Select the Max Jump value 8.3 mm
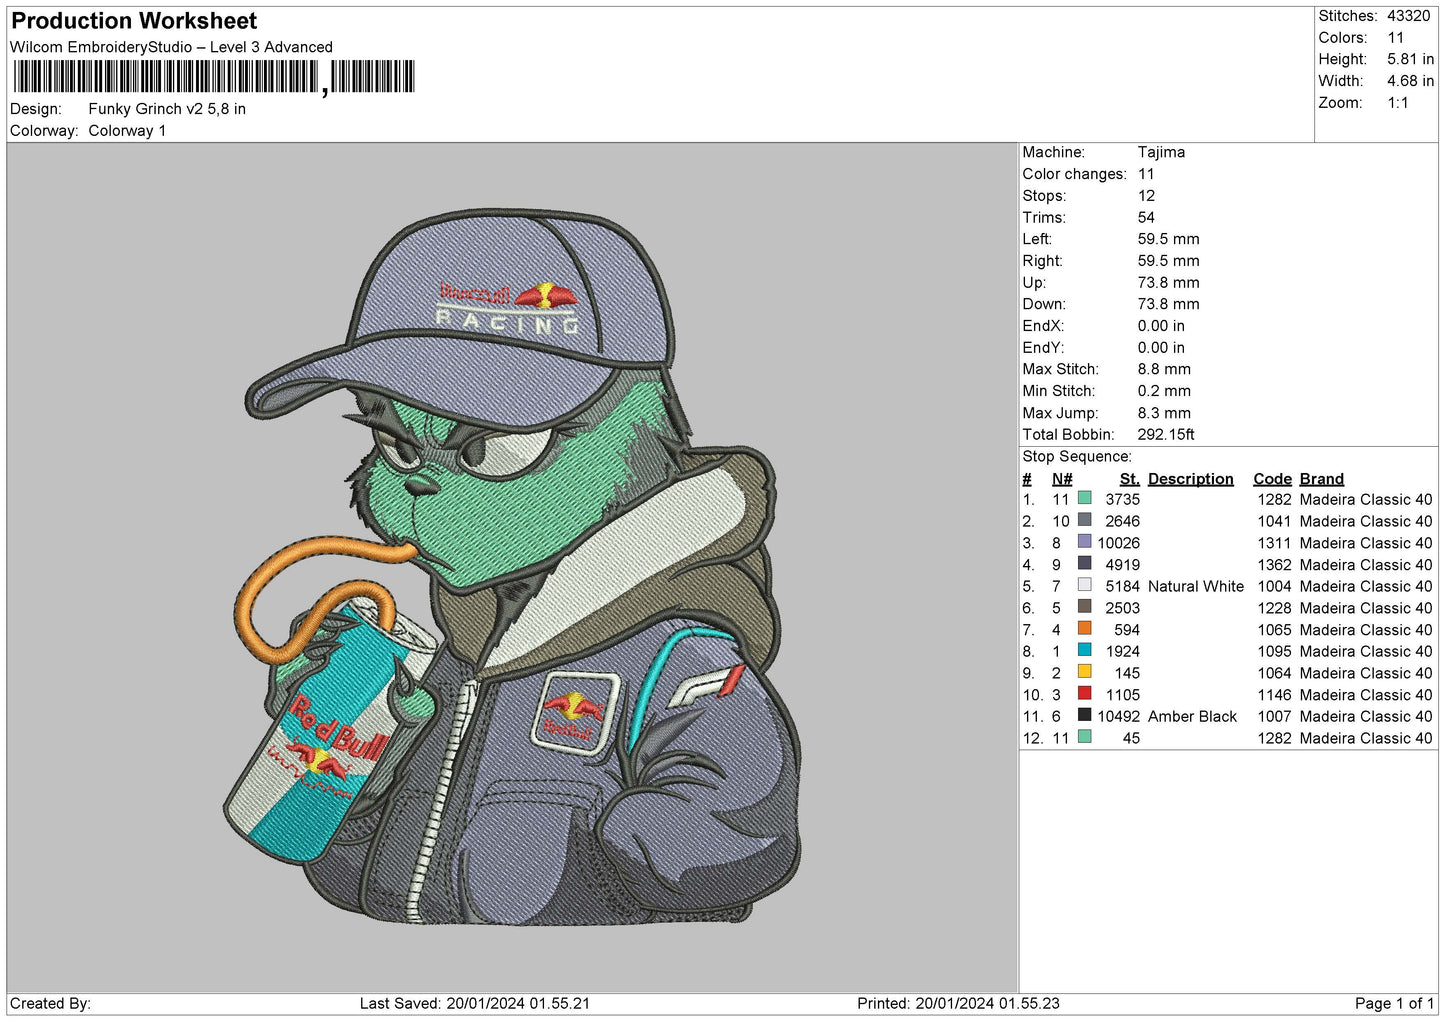Image resolution: width=1445 pixels, height=1021 pixels. (1164, 413)
